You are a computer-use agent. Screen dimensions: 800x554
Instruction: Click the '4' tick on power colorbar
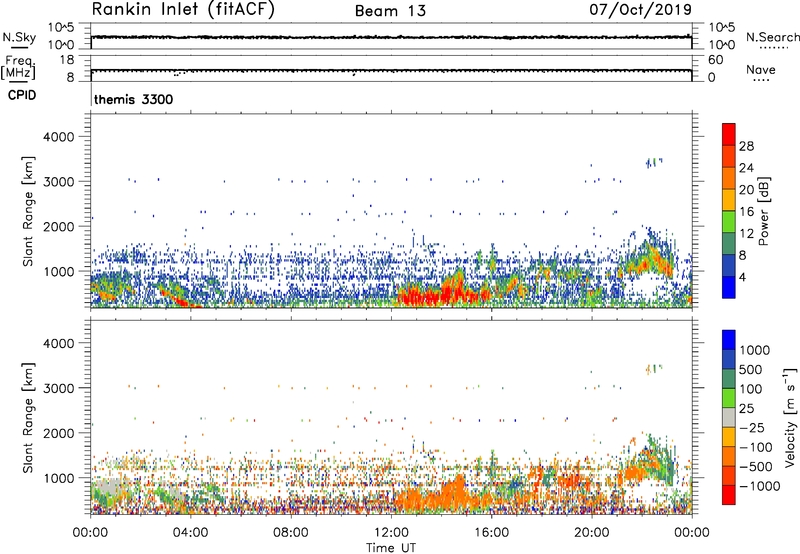point(742,277)
